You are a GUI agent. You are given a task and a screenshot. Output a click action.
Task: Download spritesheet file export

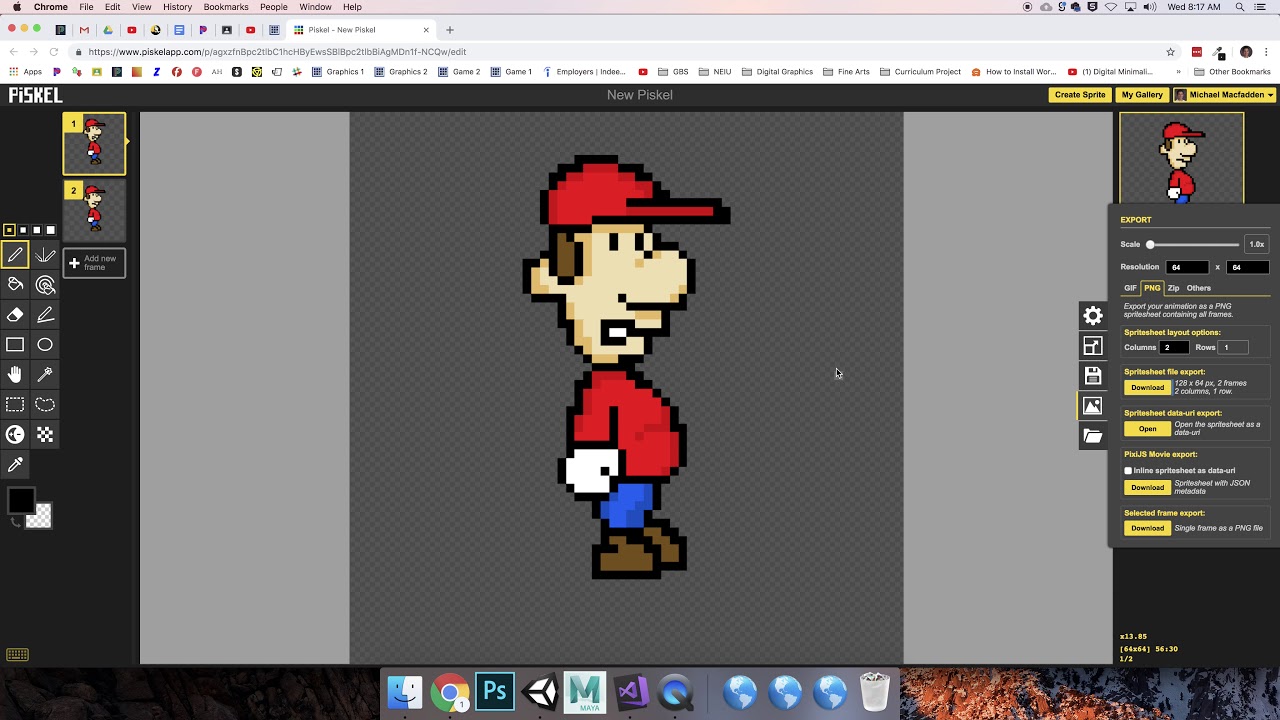(1147, 388)
